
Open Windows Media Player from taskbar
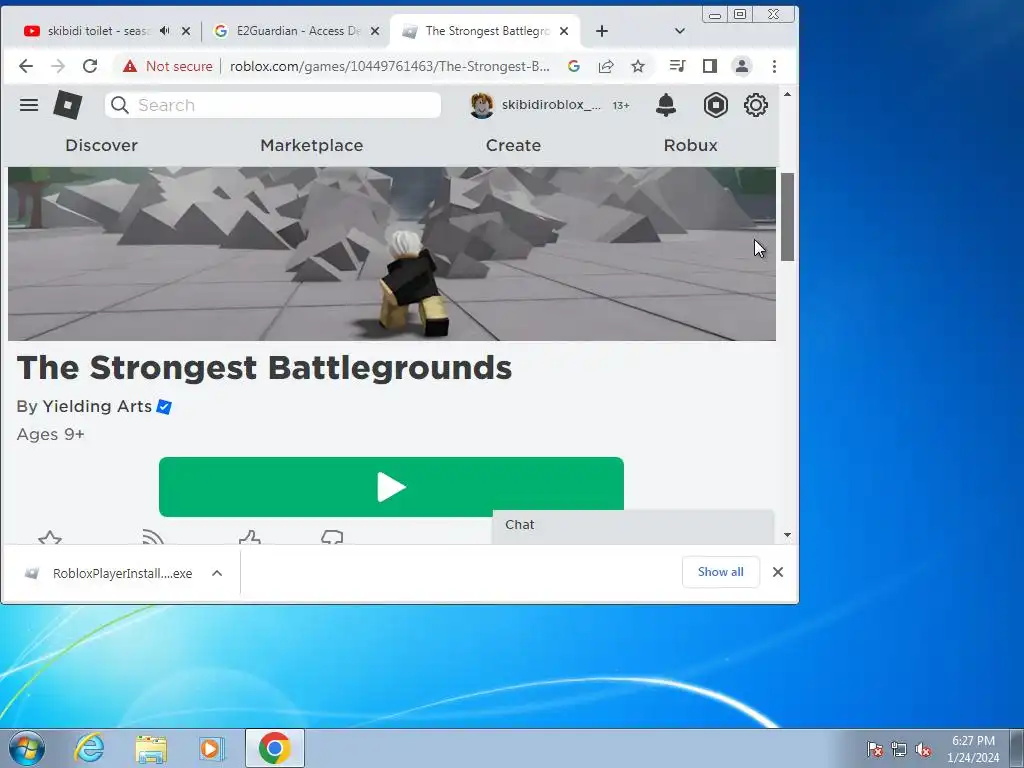coord(212,748)
